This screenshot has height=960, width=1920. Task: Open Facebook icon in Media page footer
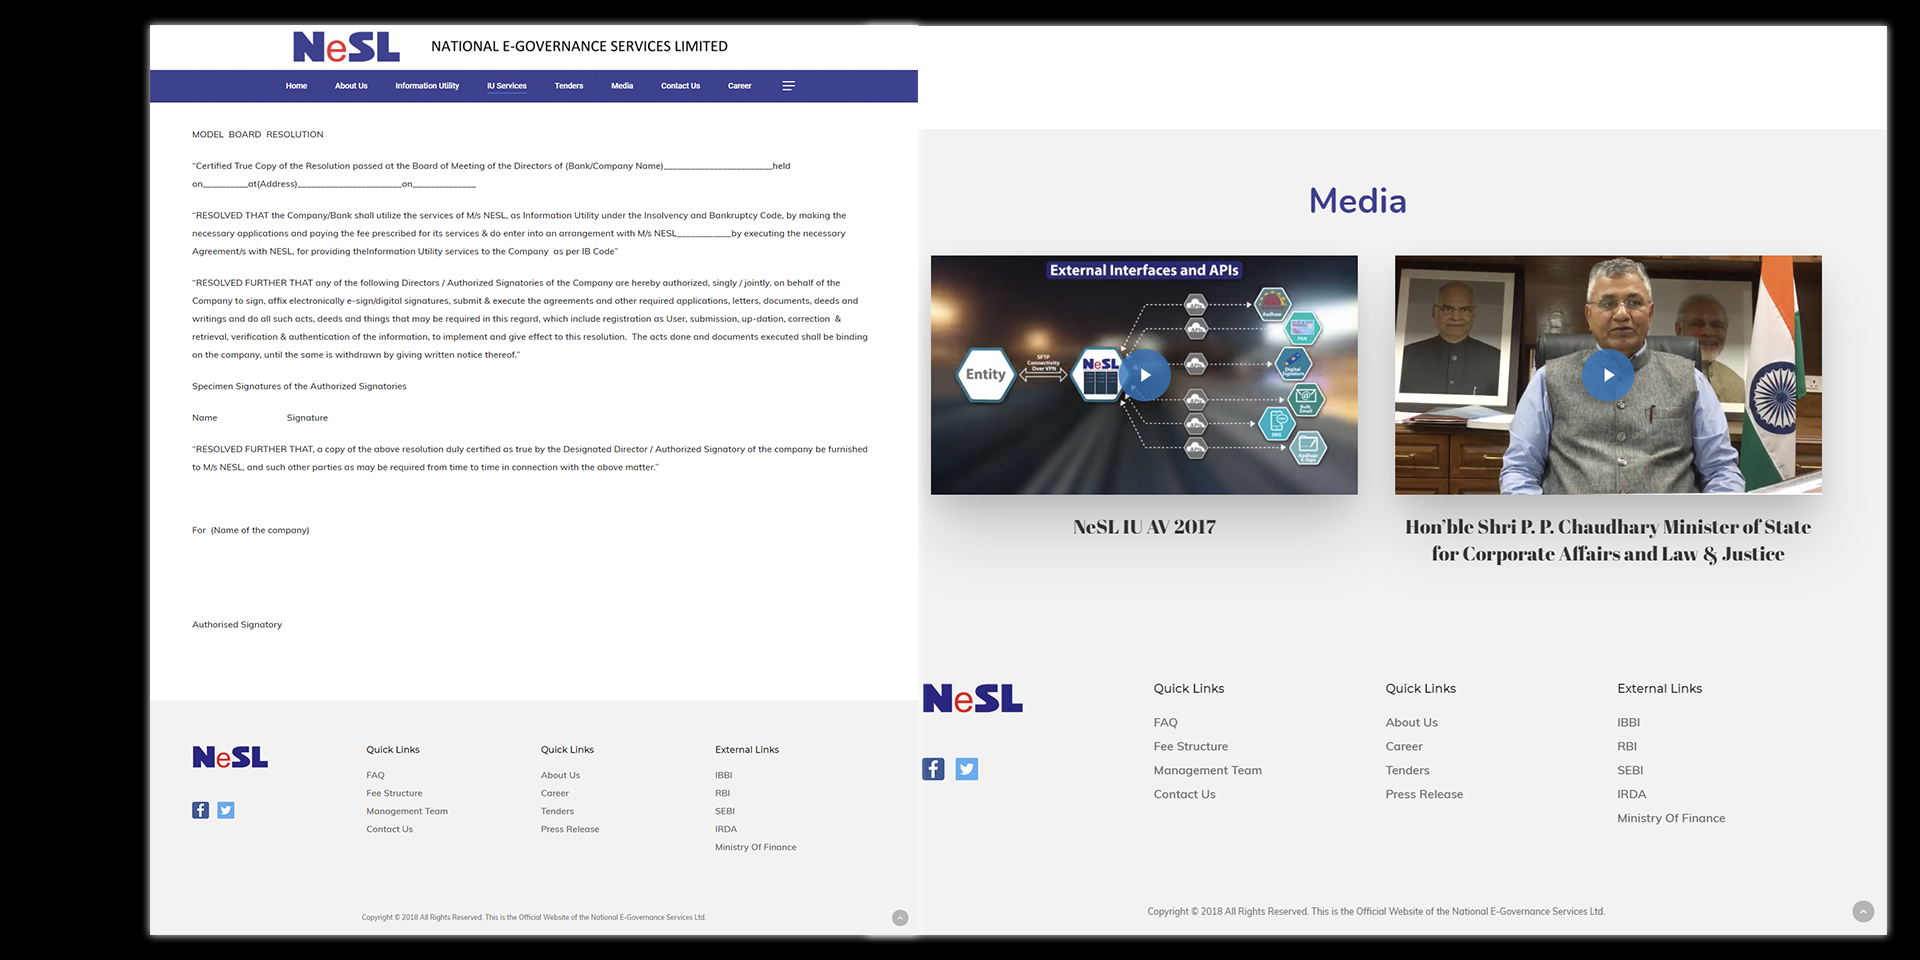tap(933, 769)
